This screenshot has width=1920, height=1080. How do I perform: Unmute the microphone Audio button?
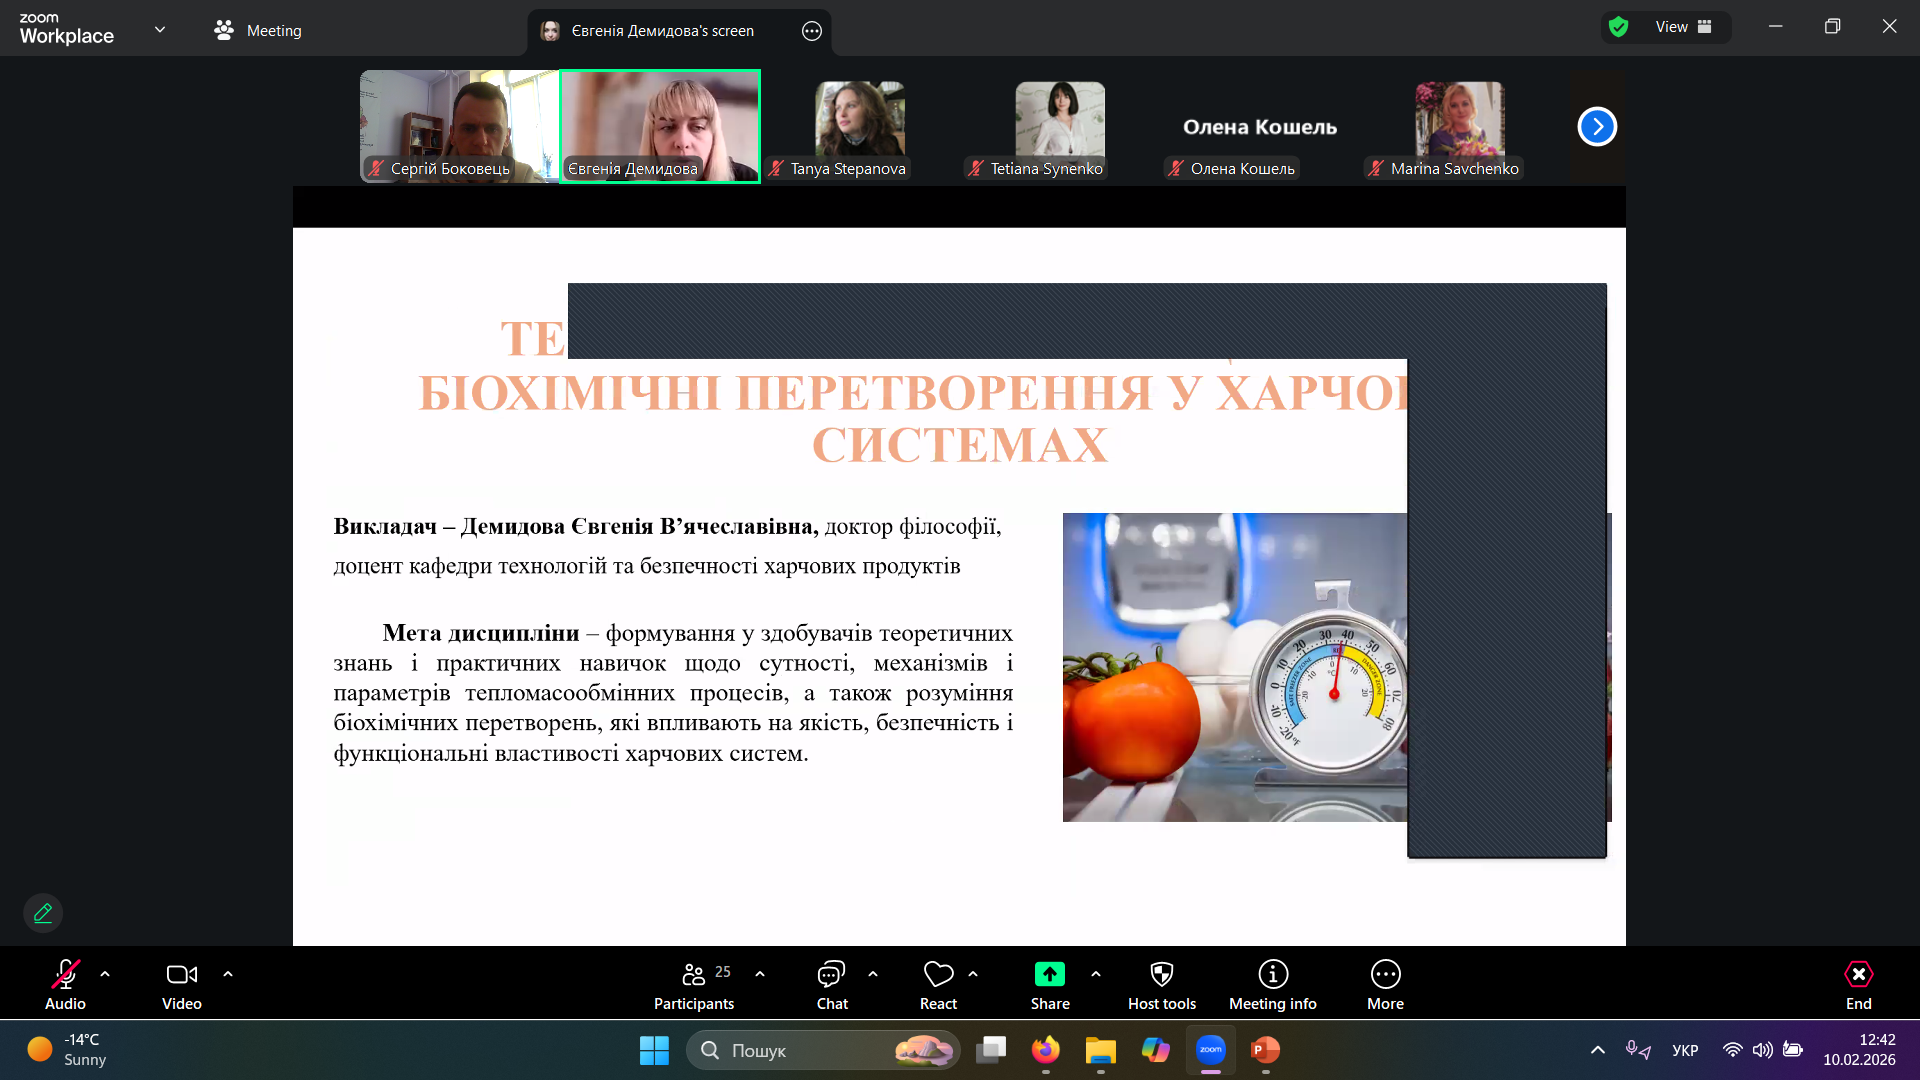pyautogui.click(x=65, y=985)
